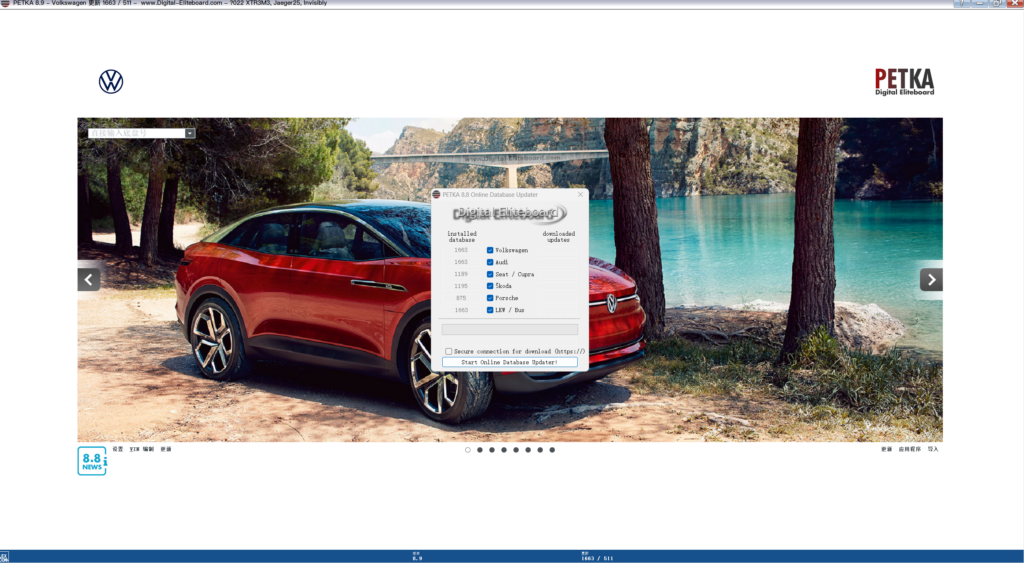Uncheck the Audi database checkbox
1024x563 pixels.
point(490,262)
